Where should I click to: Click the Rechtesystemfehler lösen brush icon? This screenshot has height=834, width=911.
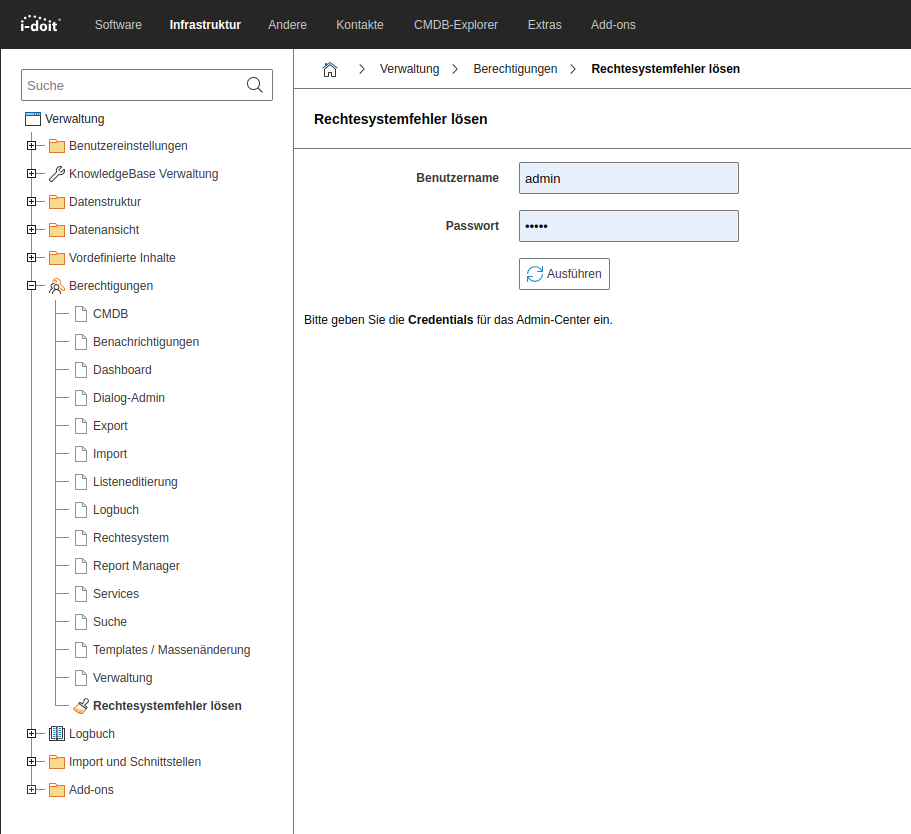click(x=81, y=706)
